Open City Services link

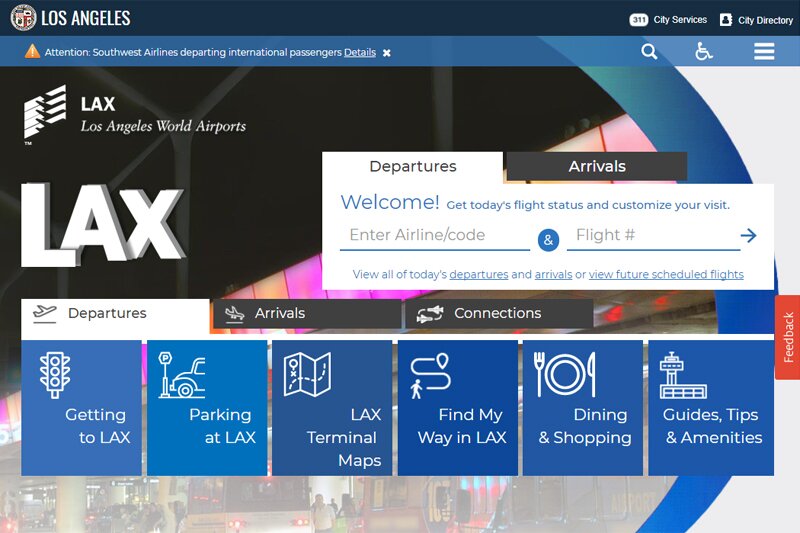(x=680, y=20)
